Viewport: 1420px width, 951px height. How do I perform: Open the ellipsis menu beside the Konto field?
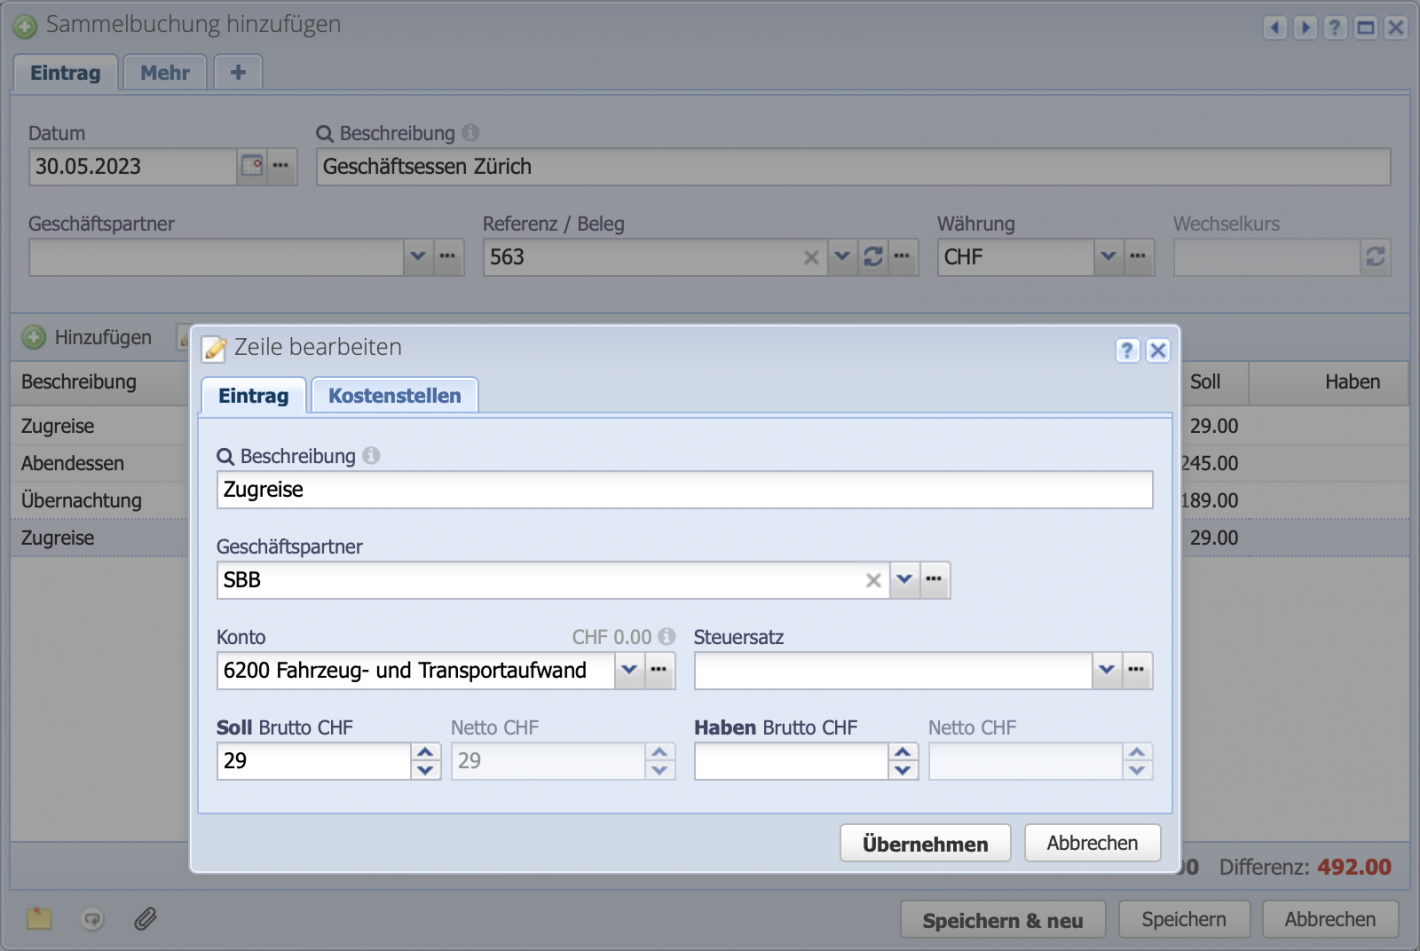tap(659, 670)
